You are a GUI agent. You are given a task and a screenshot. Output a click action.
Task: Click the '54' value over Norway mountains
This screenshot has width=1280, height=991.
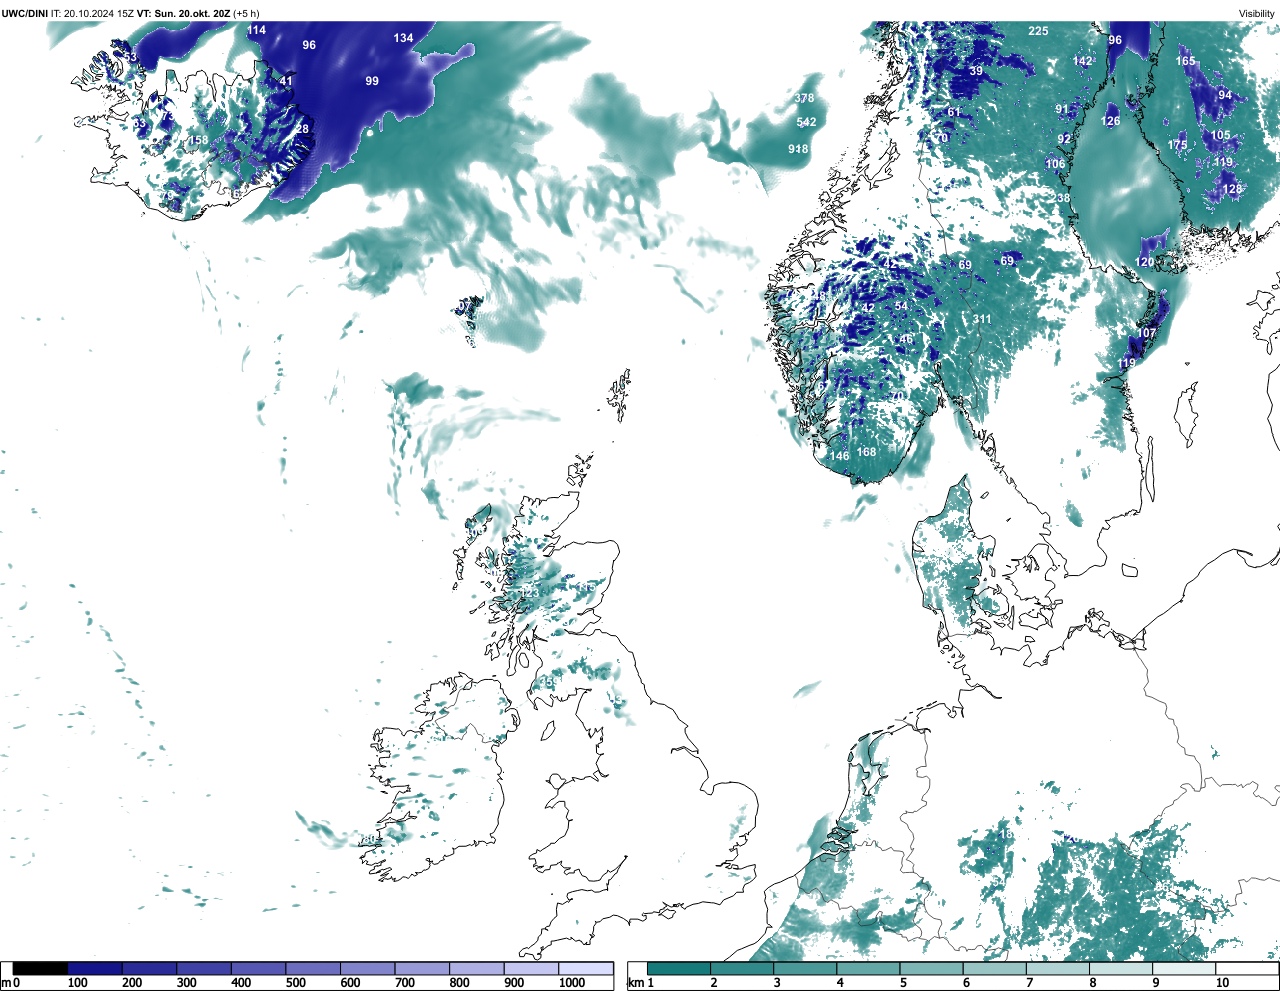tap(901, 307)
